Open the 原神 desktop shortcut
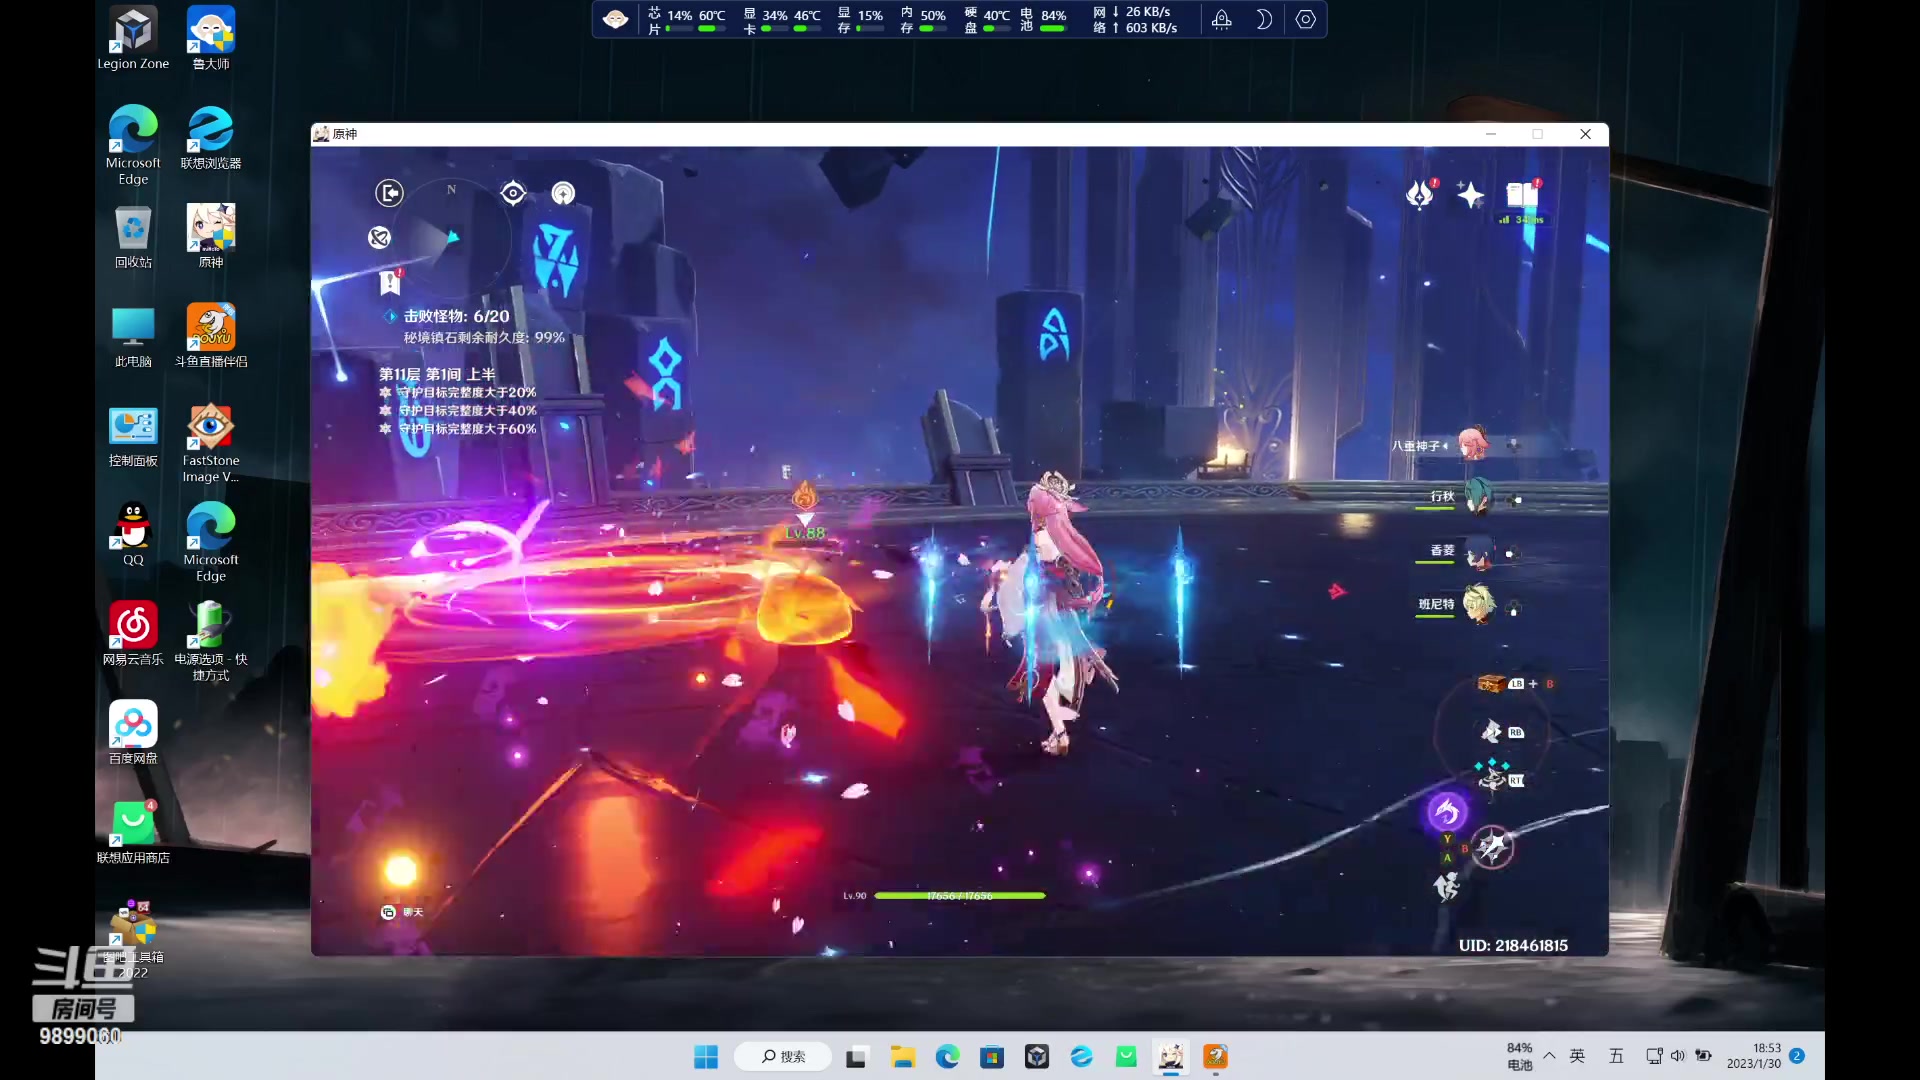This screenshot has height=1080, width=1920. [x=211, y=236]
